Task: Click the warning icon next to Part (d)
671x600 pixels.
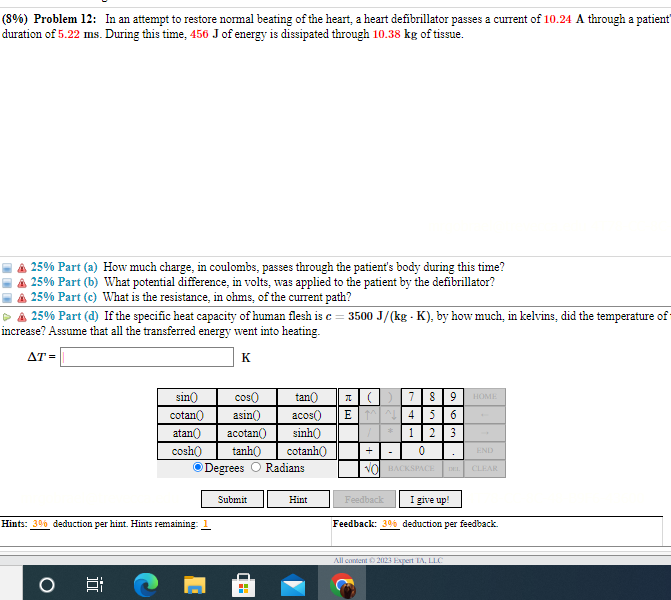Action: (22, 317)
